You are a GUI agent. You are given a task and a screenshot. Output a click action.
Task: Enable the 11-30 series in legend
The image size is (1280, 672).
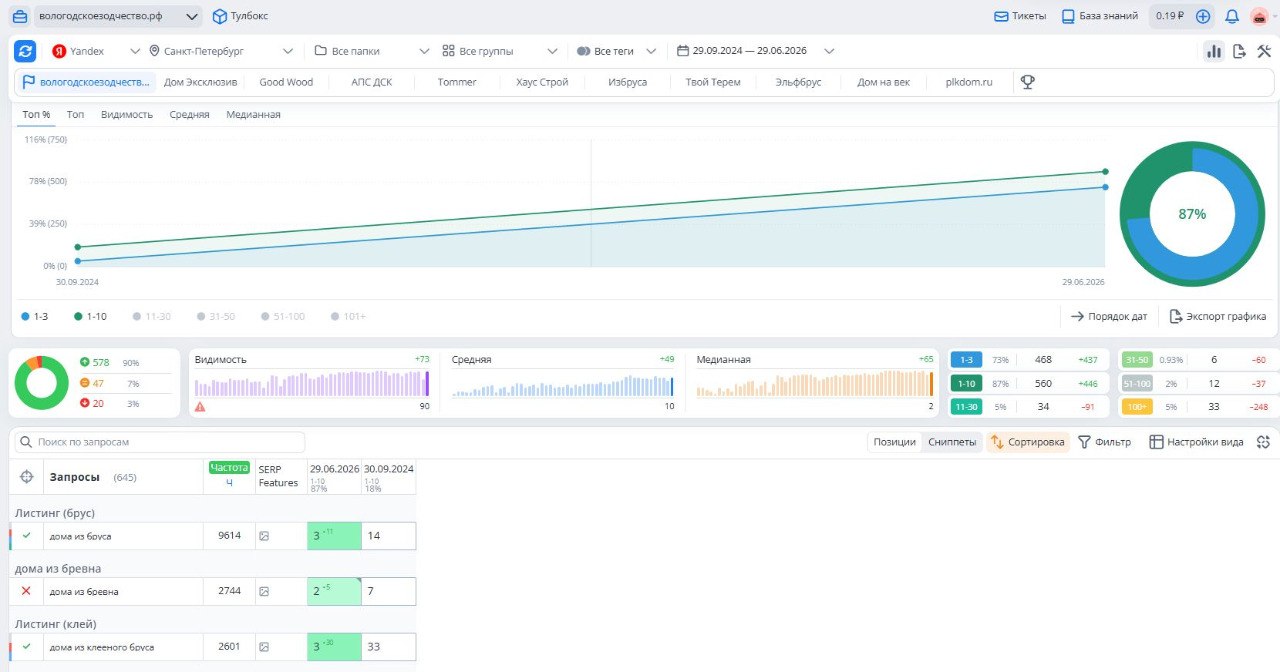pos(151,316)
